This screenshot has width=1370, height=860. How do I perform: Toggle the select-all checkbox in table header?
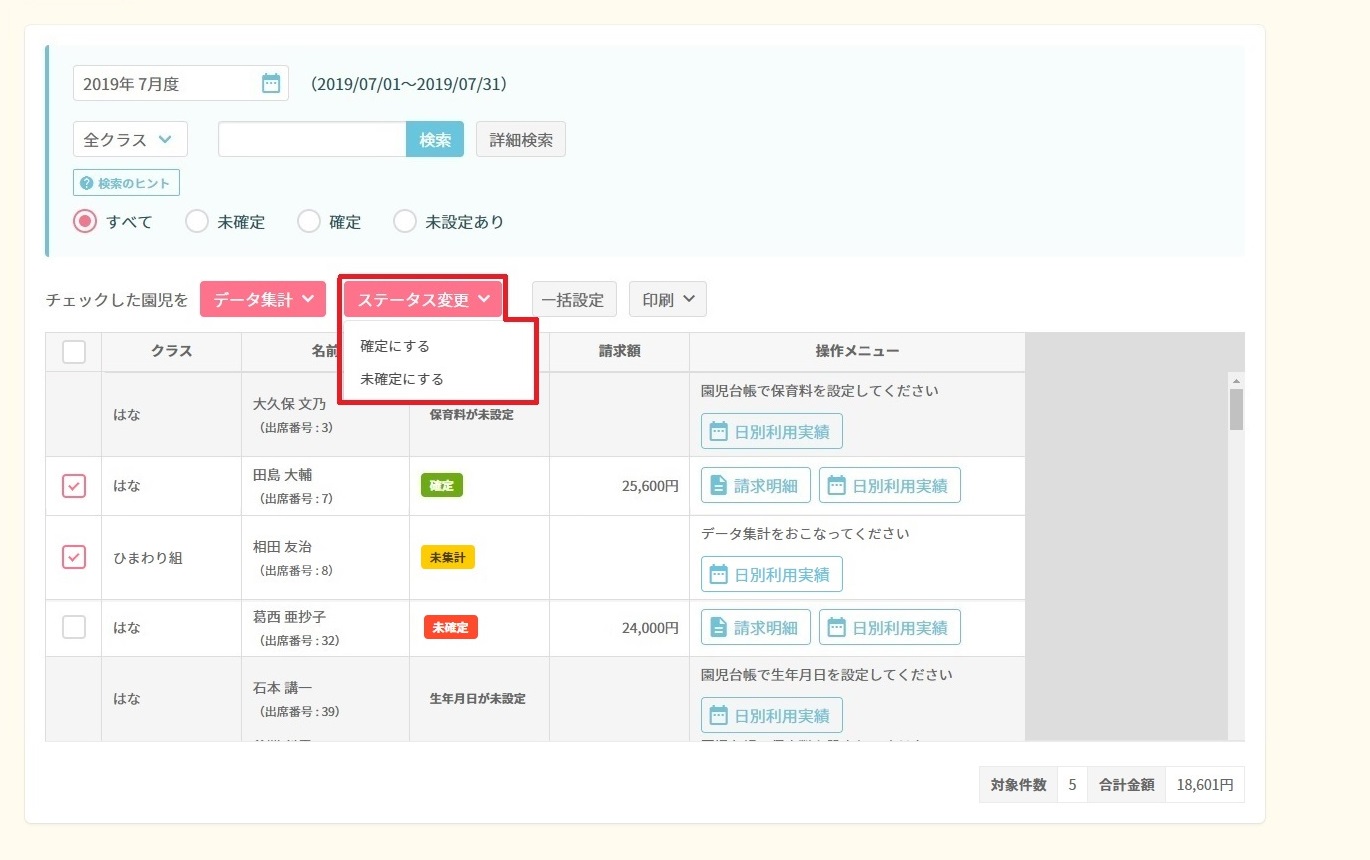74,352
